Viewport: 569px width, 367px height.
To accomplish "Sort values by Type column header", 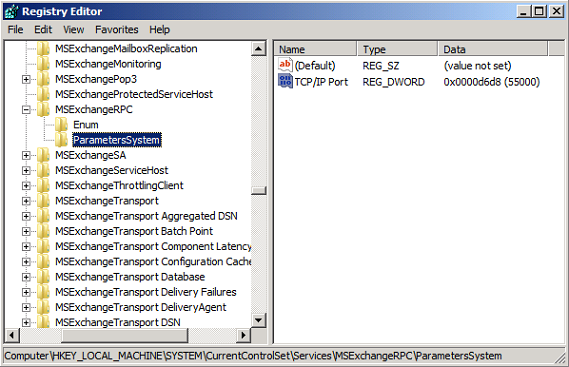I will 398,49.
